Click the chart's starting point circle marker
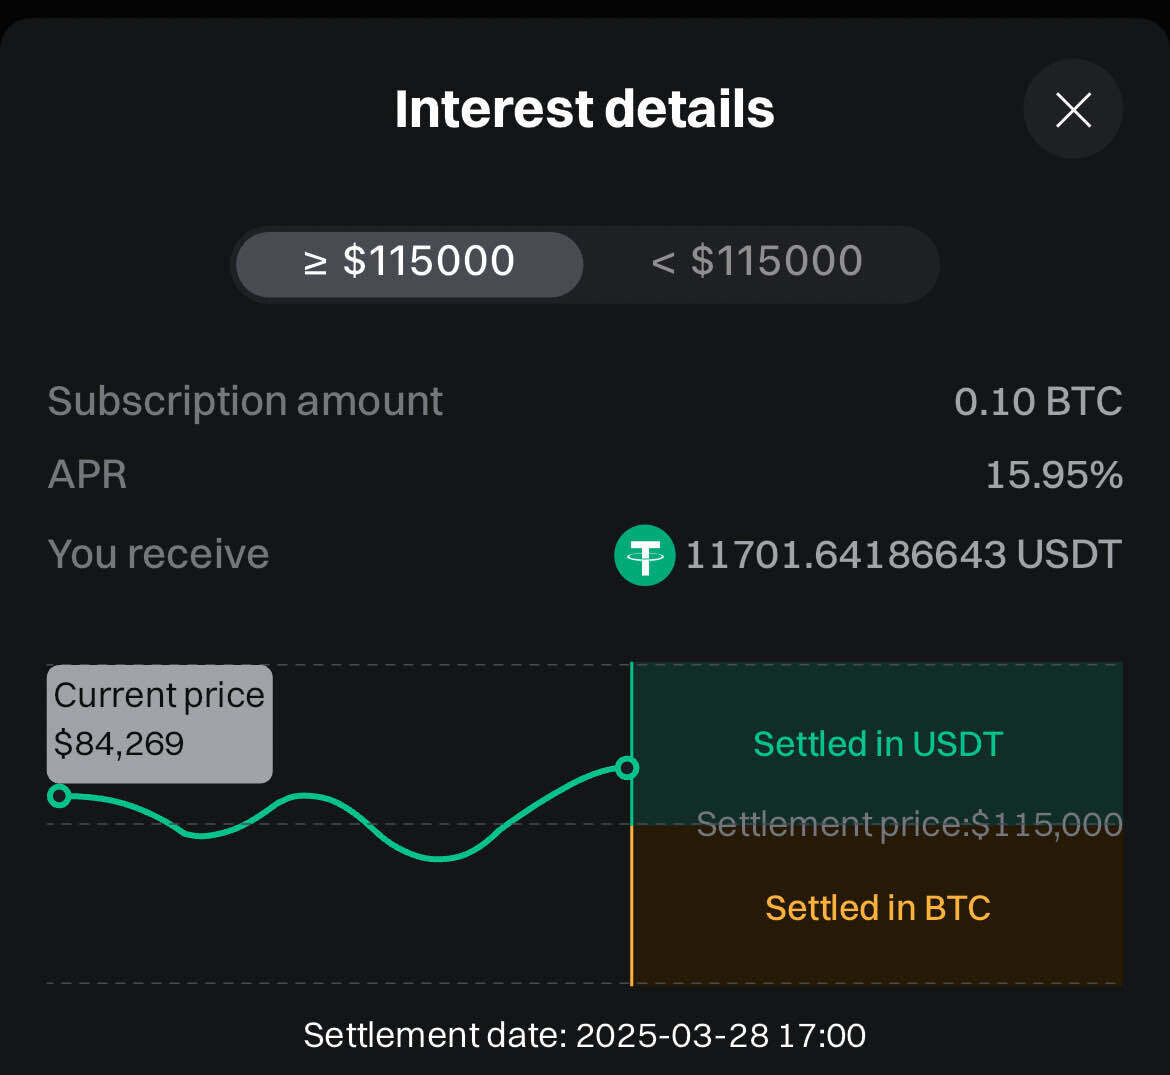This screenshot has width=1170, height=1075. pos(59,796)
